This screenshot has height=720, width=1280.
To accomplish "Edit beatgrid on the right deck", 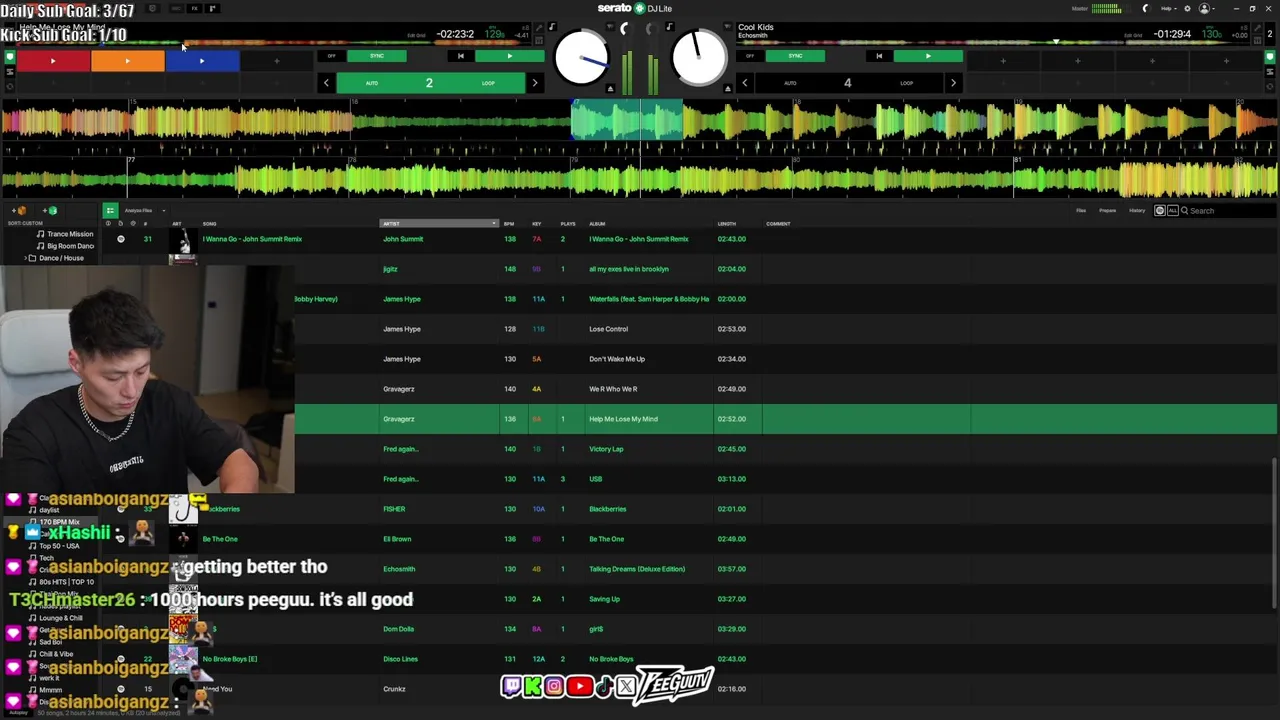I will [x=1133, y=35].
